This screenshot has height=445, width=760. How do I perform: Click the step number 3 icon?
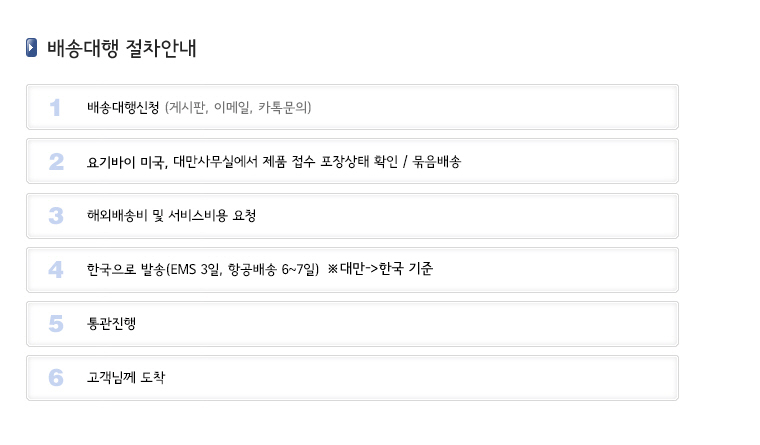(56, 216)
